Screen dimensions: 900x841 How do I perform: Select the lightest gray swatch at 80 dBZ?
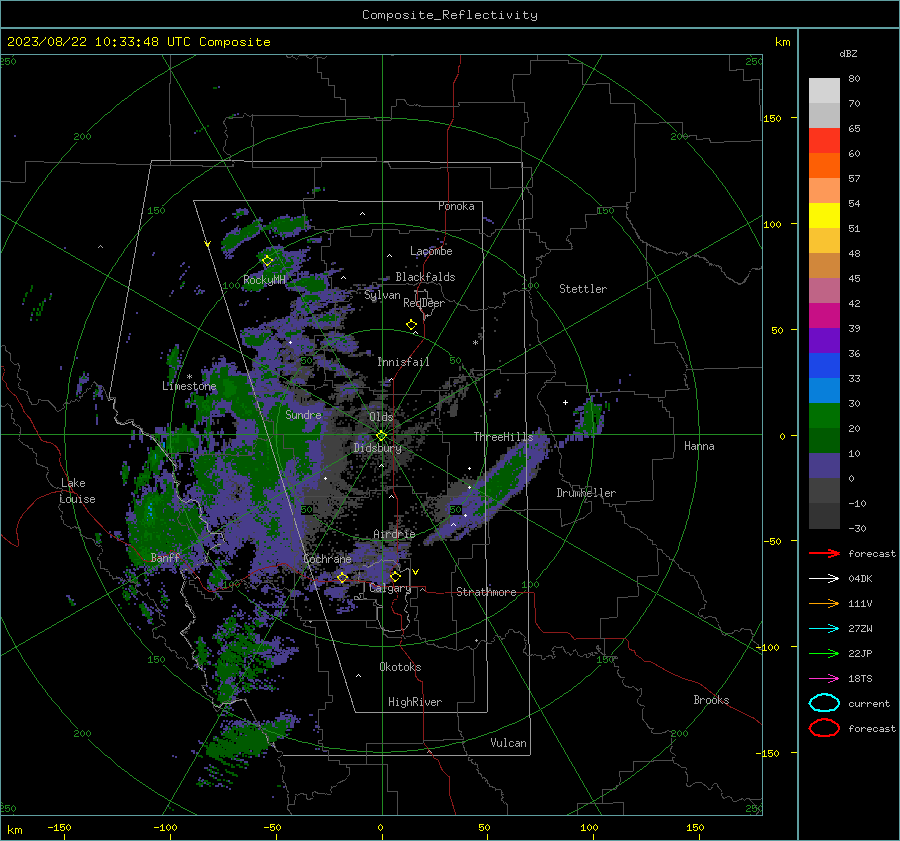[824, 91]
